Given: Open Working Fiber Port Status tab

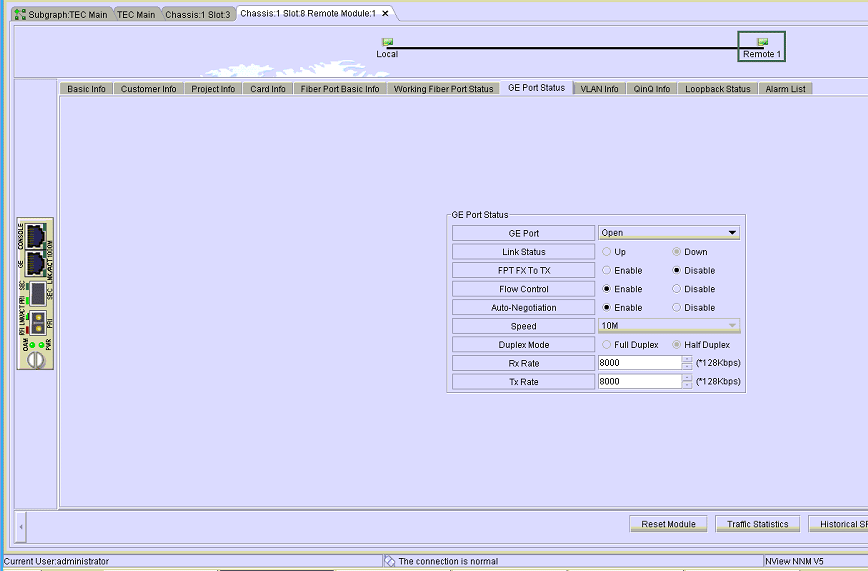Looking at the screenshot, I should click(443, 89).
